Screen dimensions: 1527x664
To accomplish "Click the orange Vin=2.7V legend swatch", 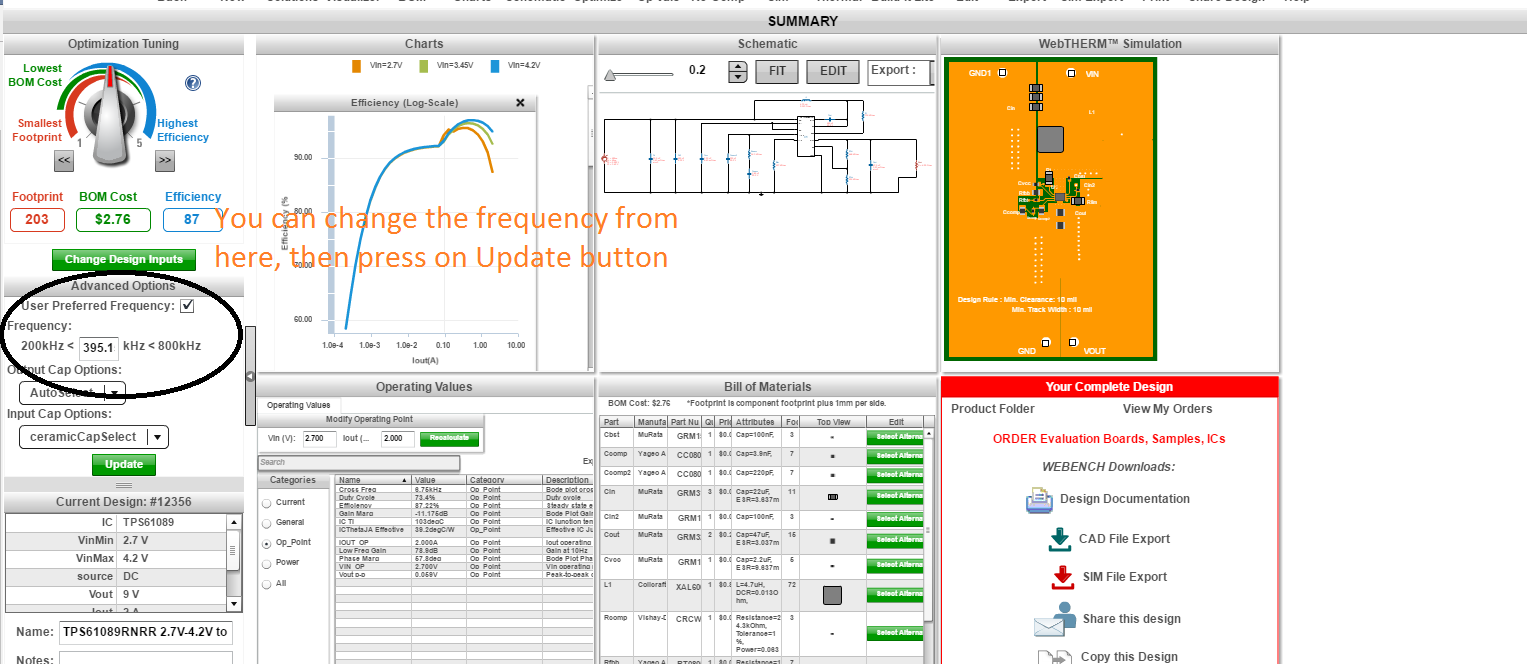I will click(x=356, y=66).
